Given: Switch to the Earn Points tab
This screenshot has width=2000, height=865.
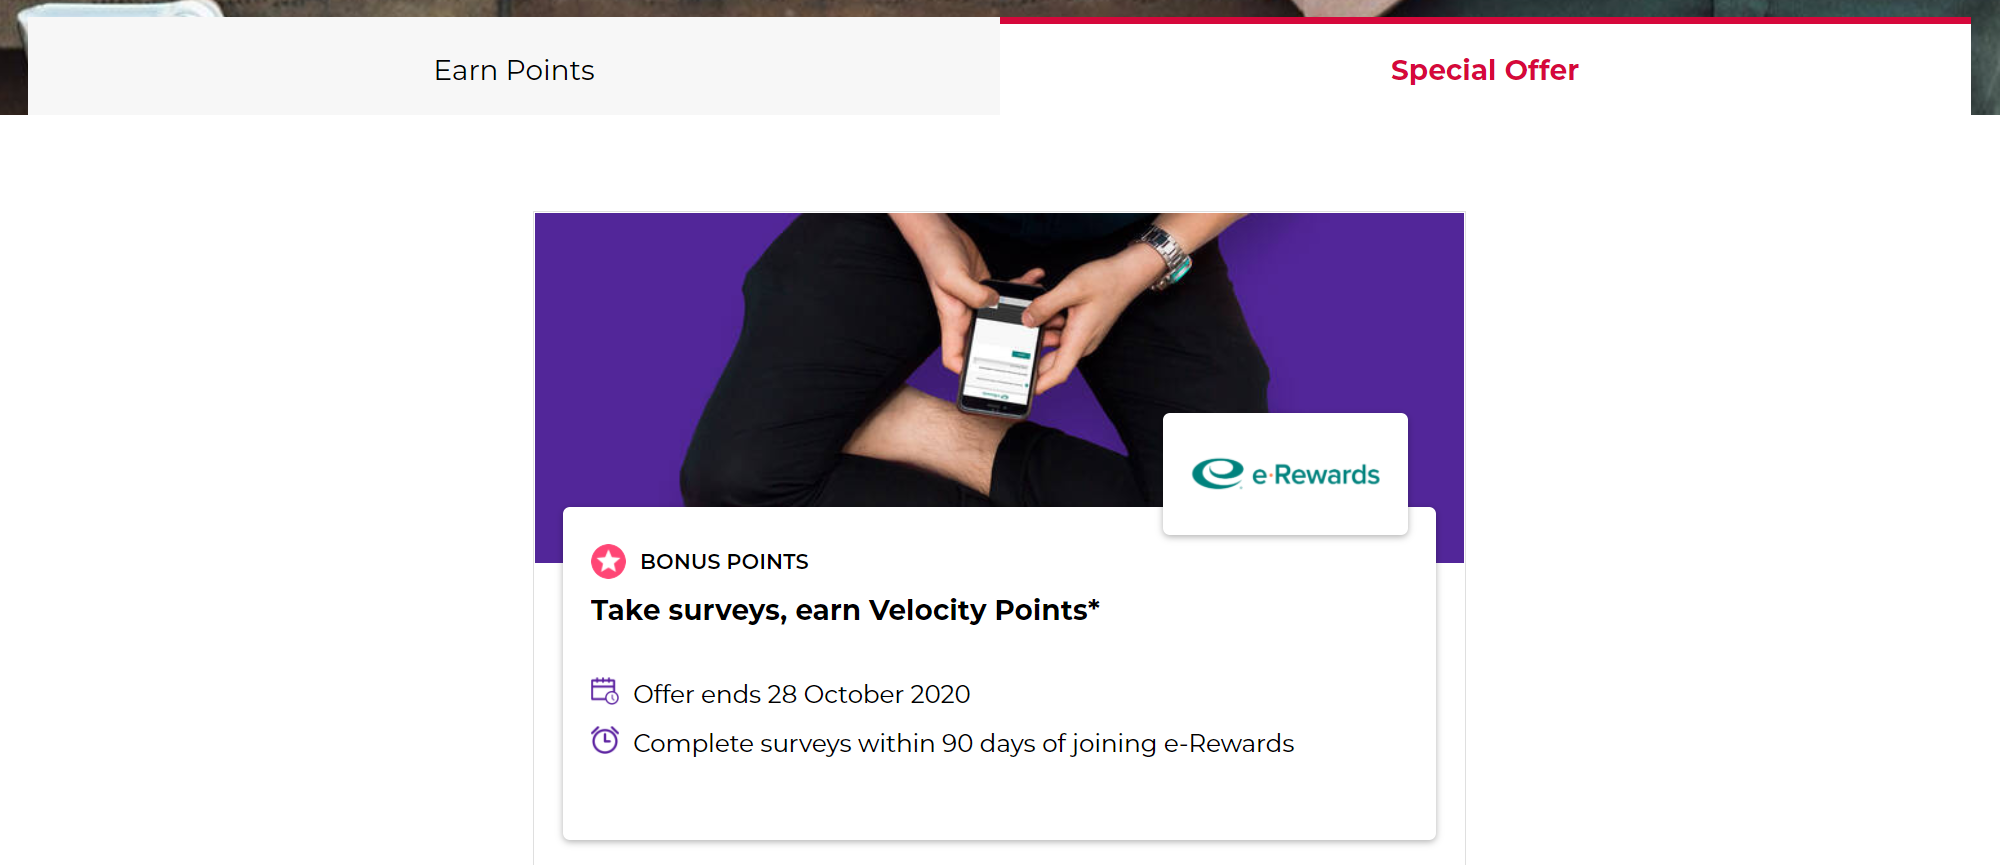Looking at the screenshot, I should pos(513,70).
